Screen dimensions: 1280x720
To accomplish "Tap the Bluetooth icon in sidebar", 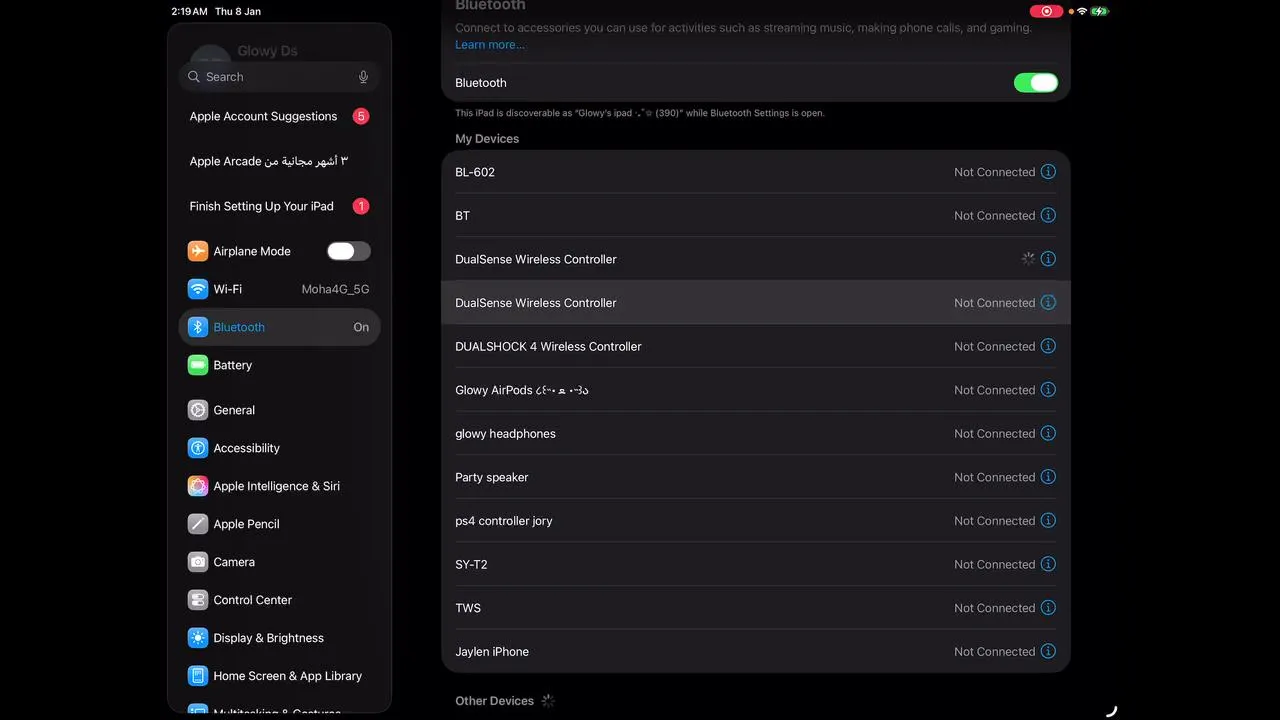I will tap(198, 327).
